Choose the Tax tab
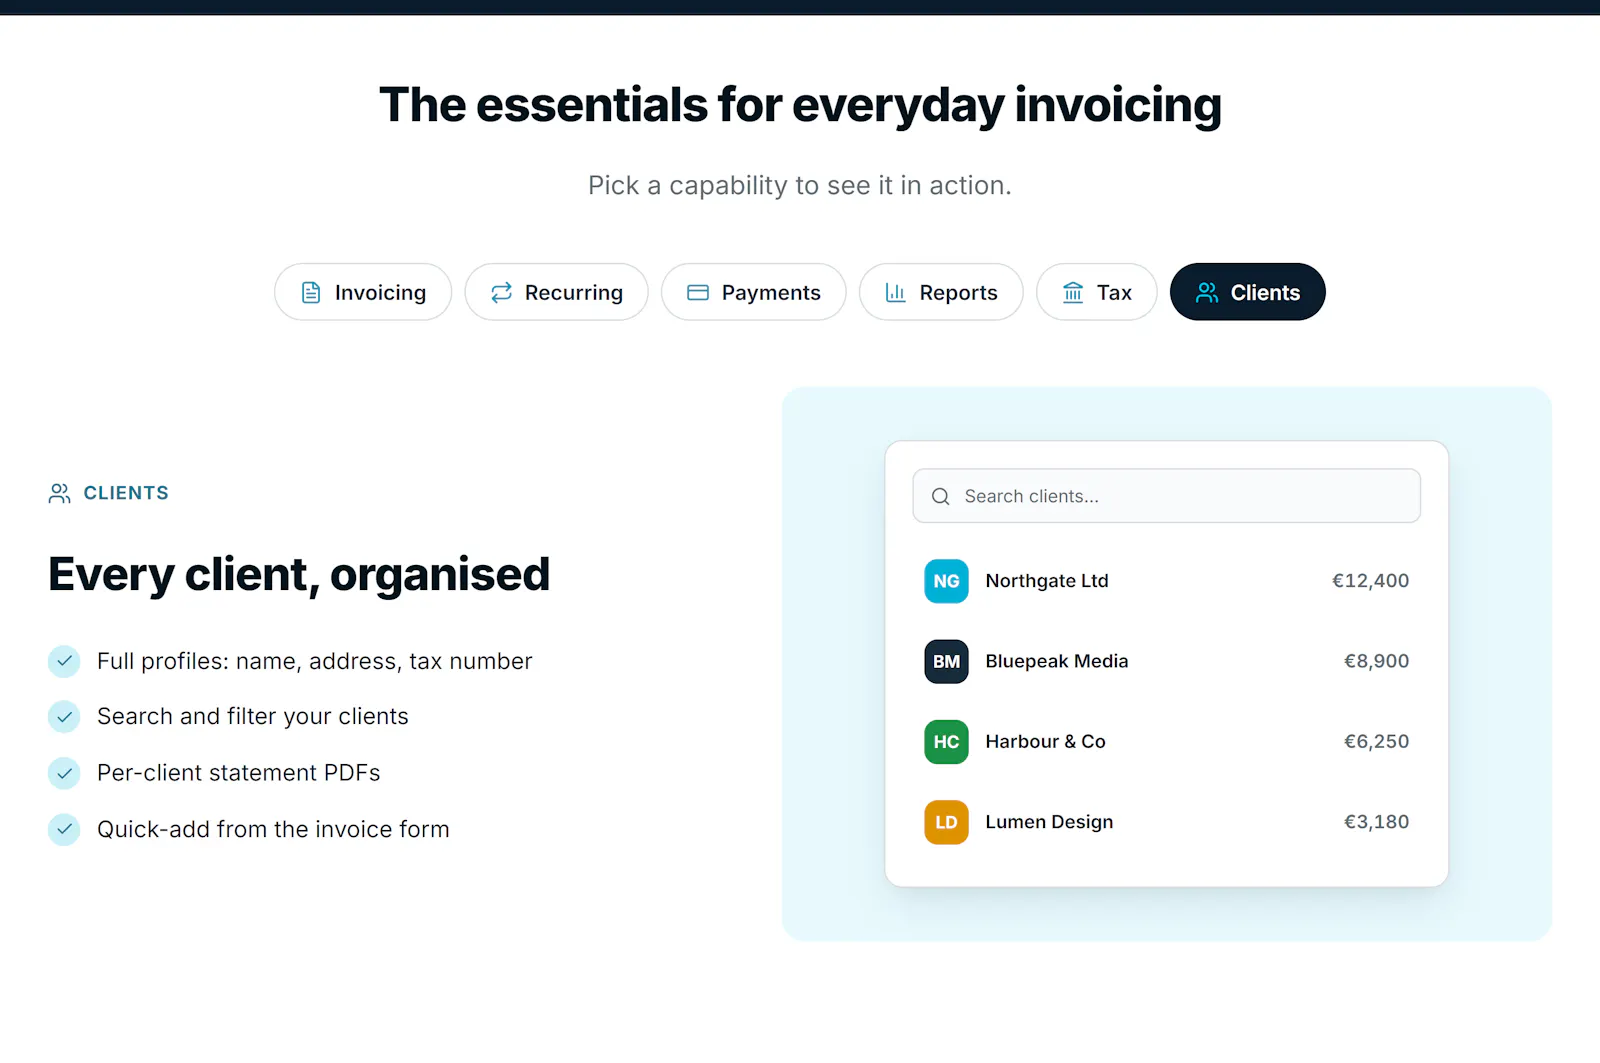 click(x=1097, y=292)
